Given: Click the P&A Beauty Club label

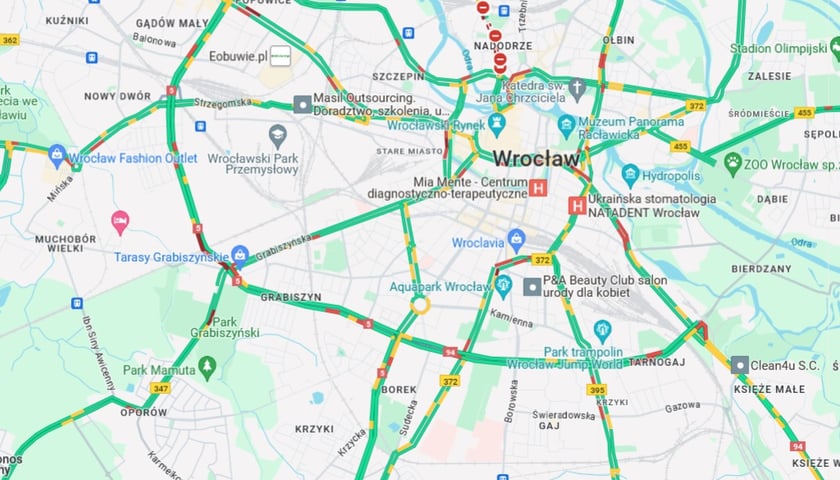Looking at the screenshot, I should point(605,286).
